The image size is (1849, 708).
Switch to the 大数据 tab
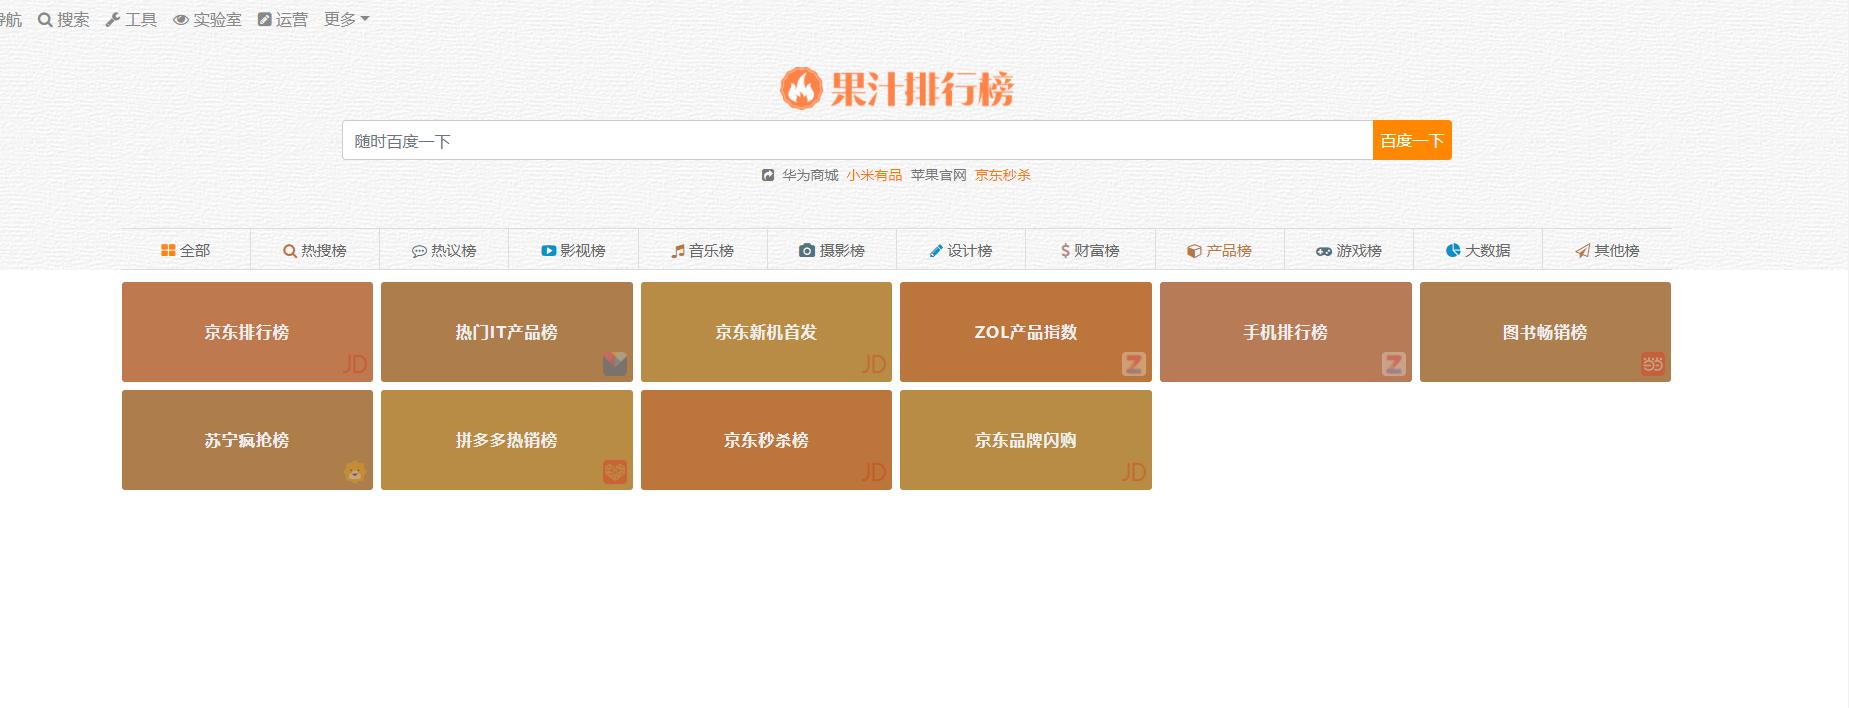point(1478,250)
